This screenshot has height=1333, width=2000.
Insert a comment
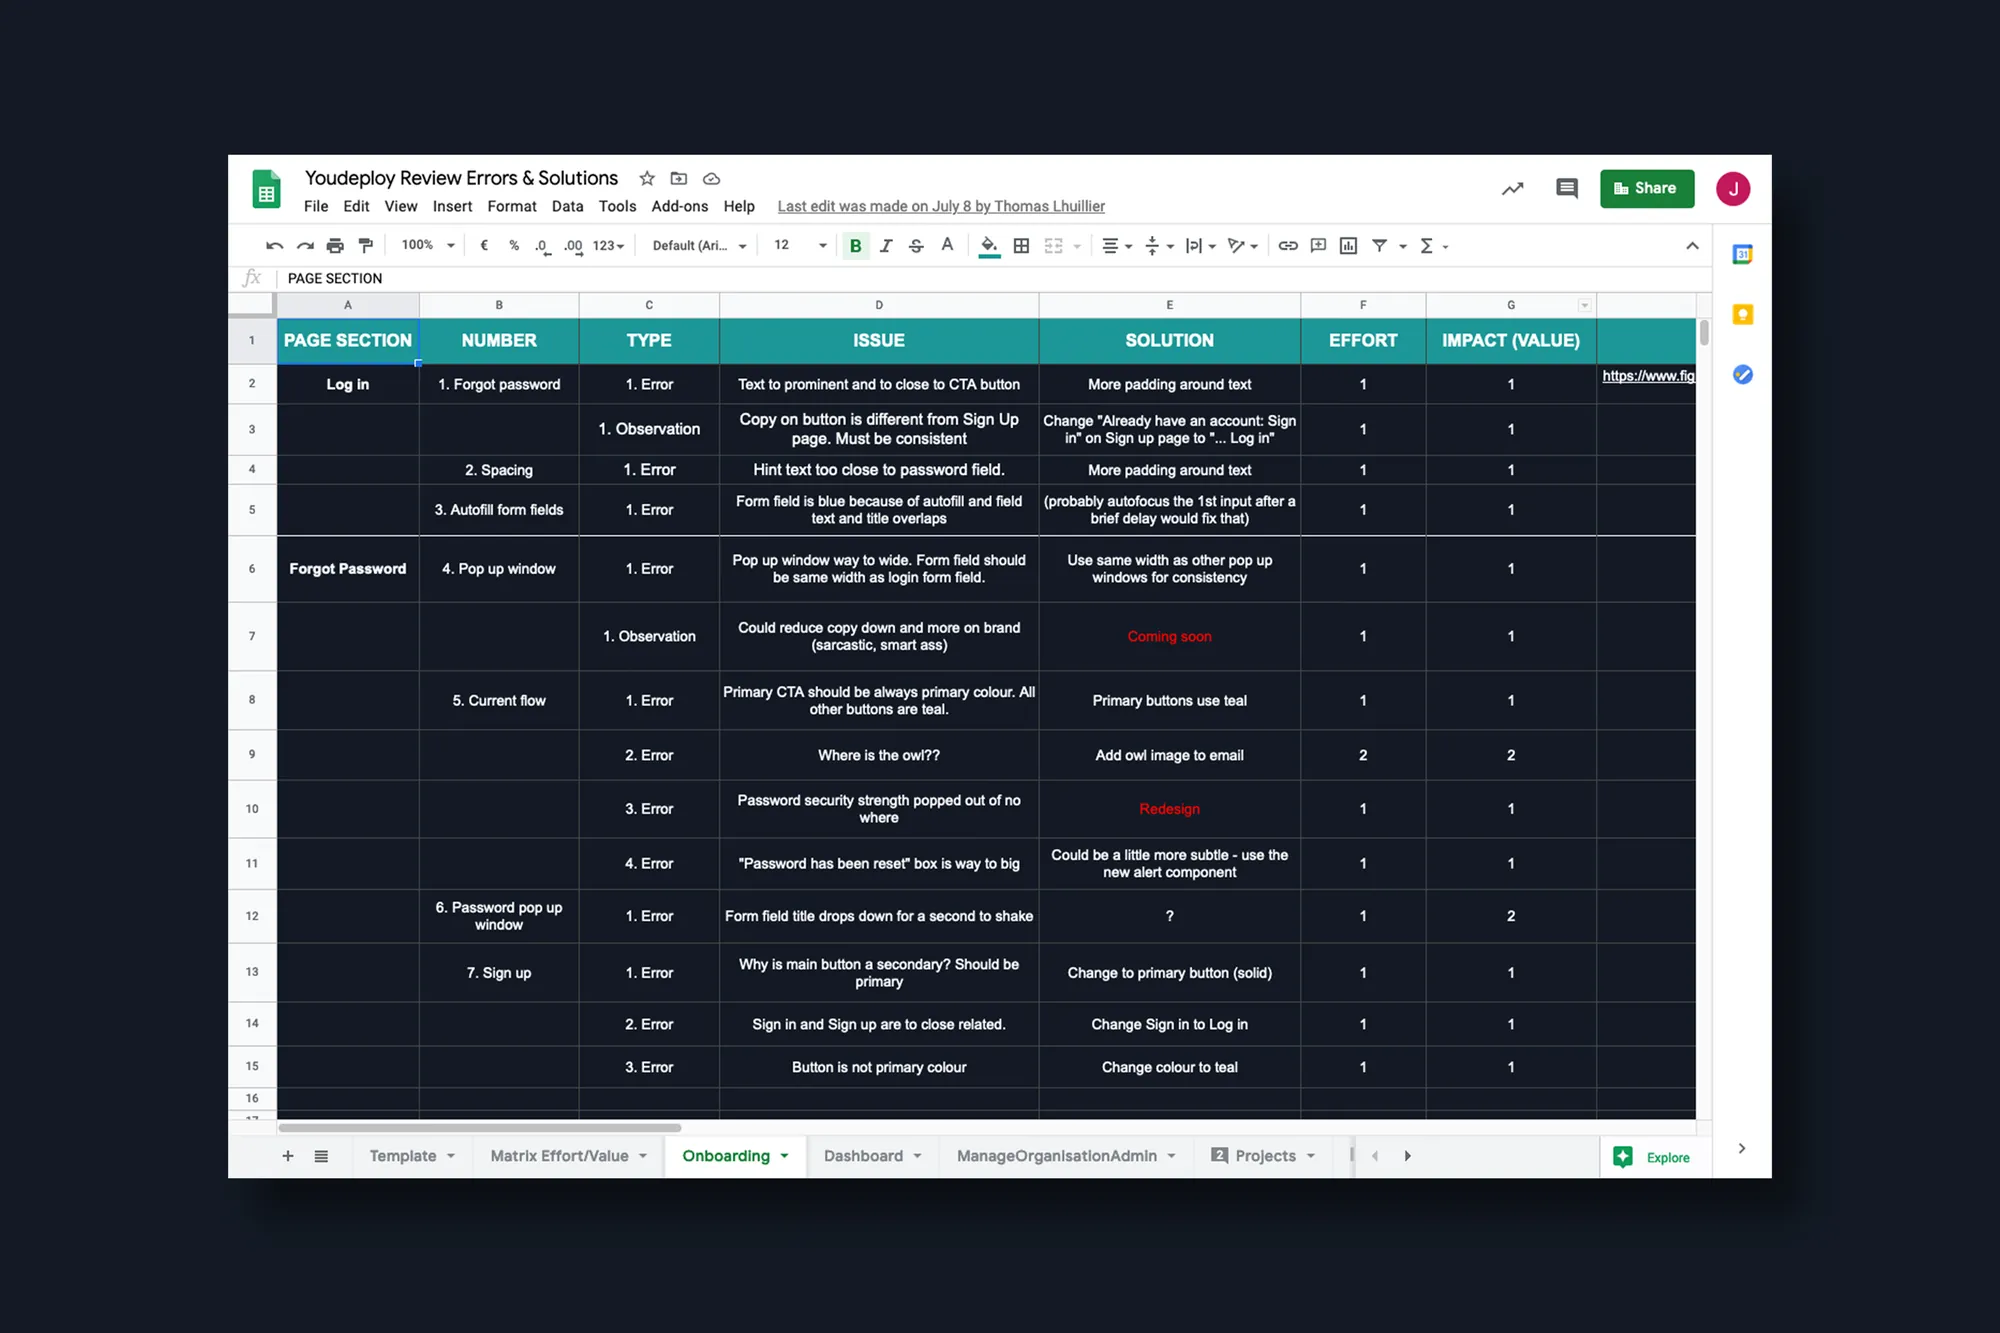(1318, 246)
